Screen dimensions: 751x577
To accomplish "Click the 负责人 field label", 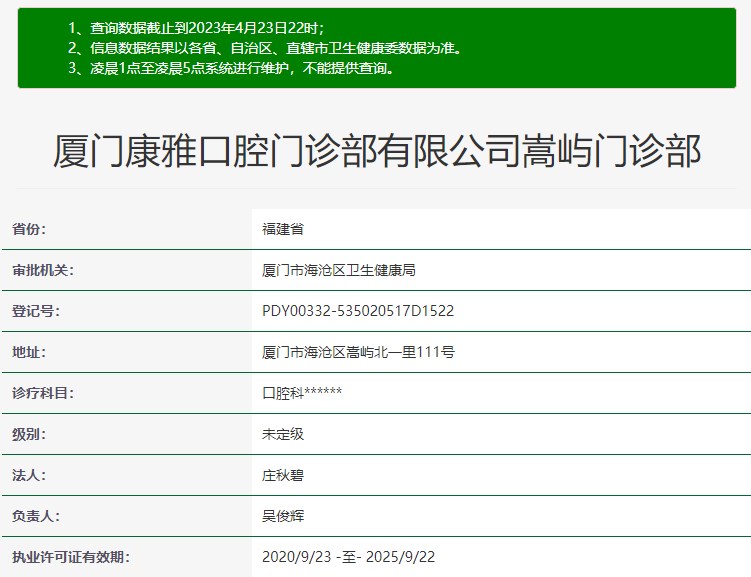I will [36, 516].
